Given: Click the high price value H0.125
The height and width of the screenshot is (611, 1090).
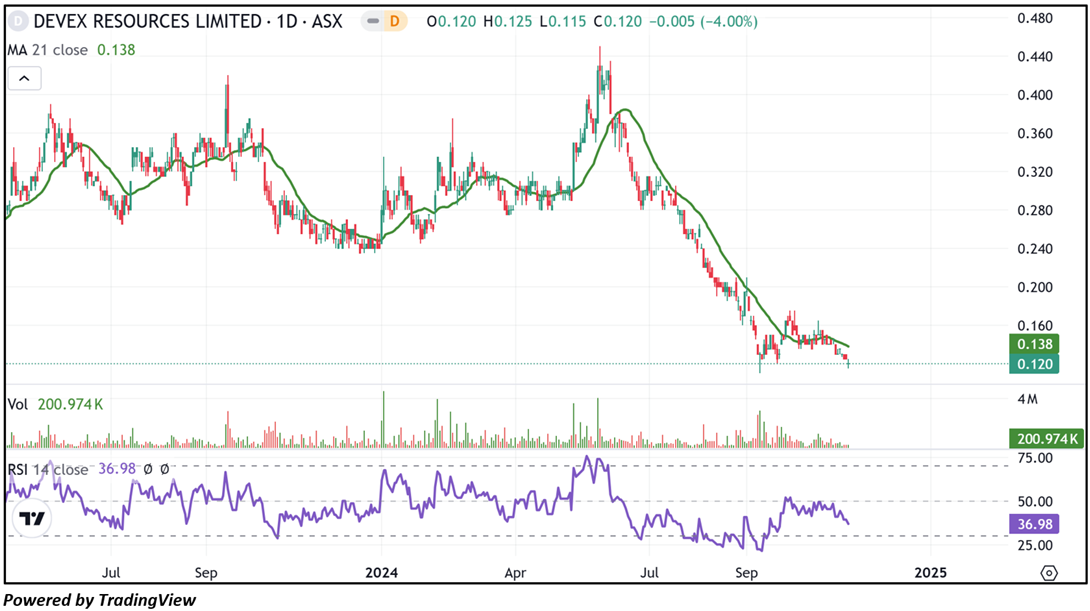Looking at the screenshot, I should (507, 22).
